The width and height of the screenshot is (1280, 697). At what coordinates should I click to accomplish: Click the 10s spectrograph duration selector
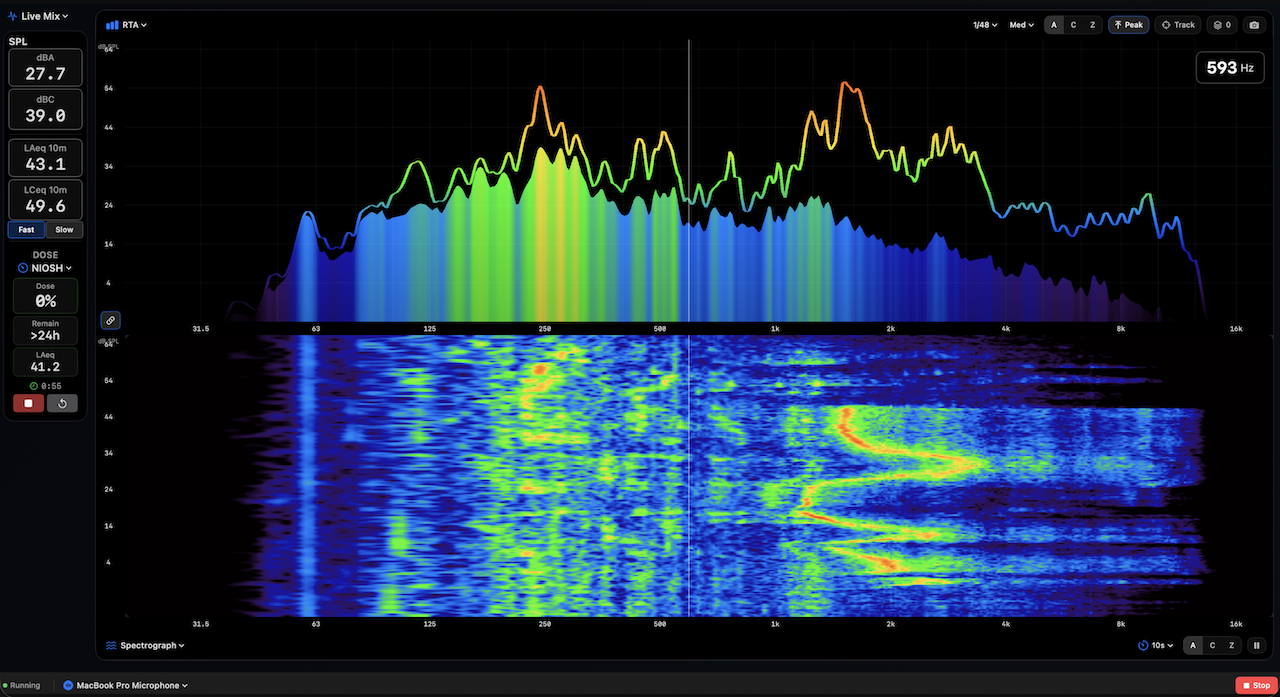(1156, 646)
